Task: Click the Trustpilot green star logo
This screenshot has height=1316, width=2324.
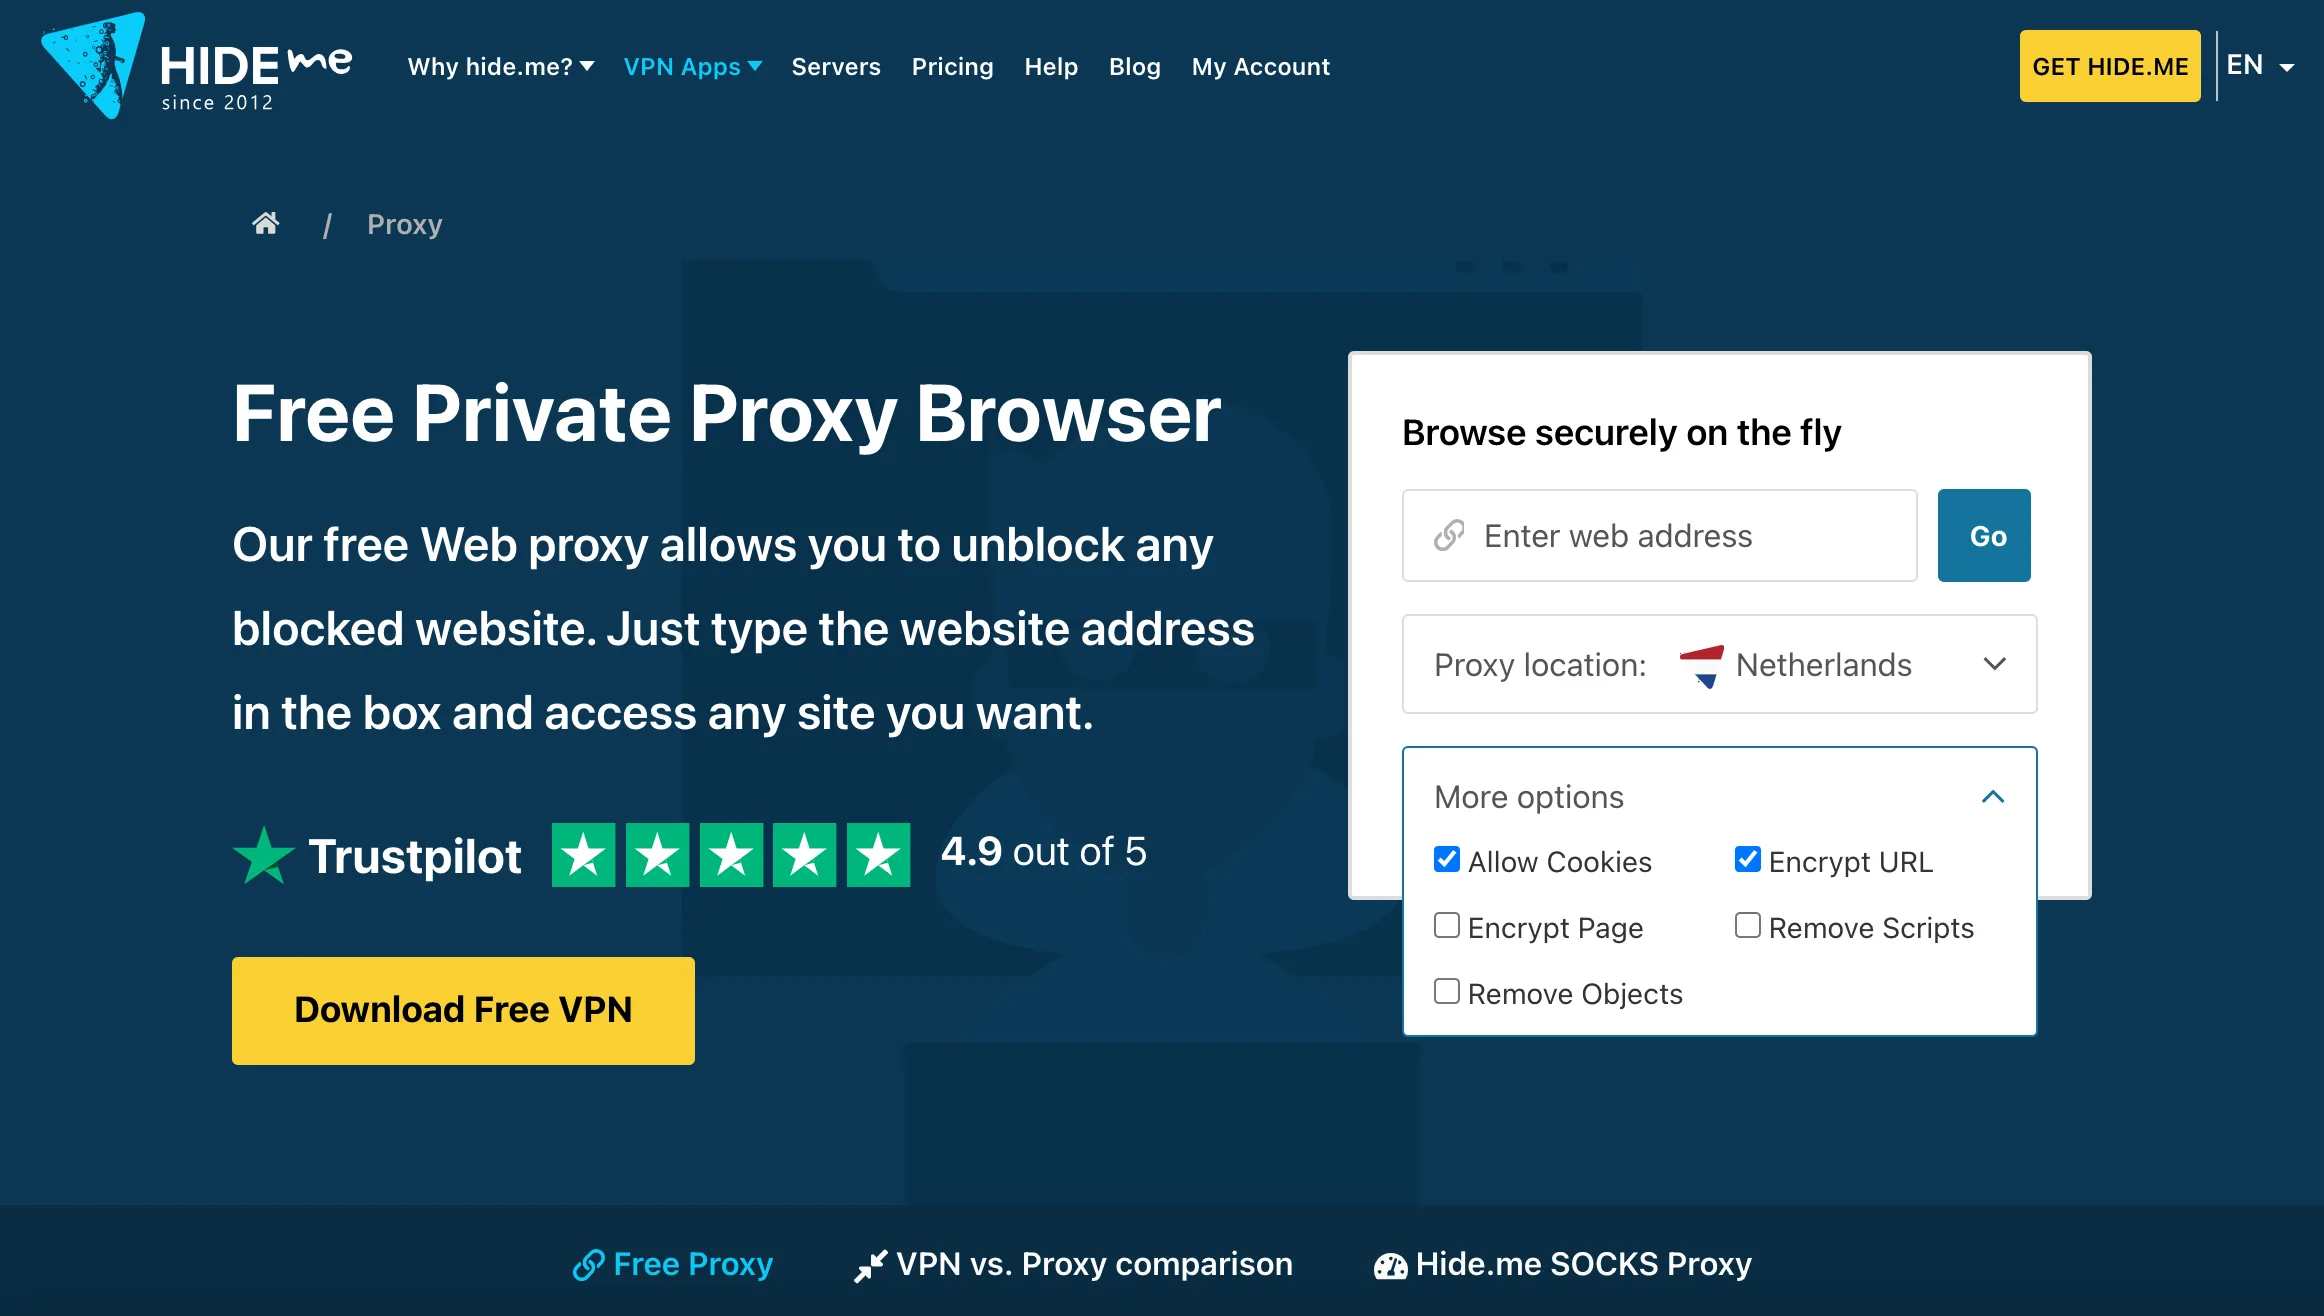Action: click(x=264, y=856)
